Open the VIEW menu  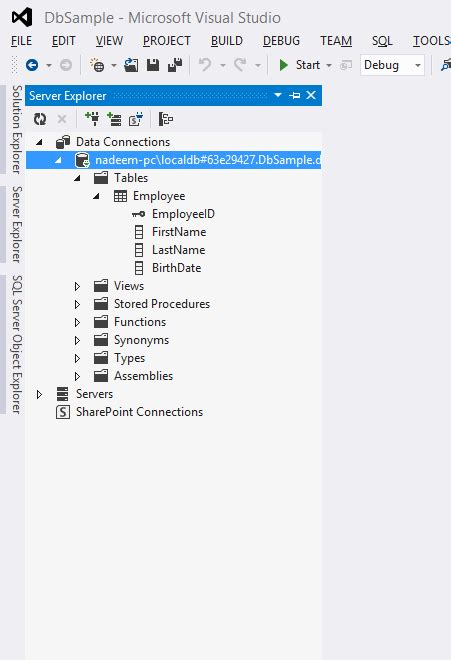(109, 41)
